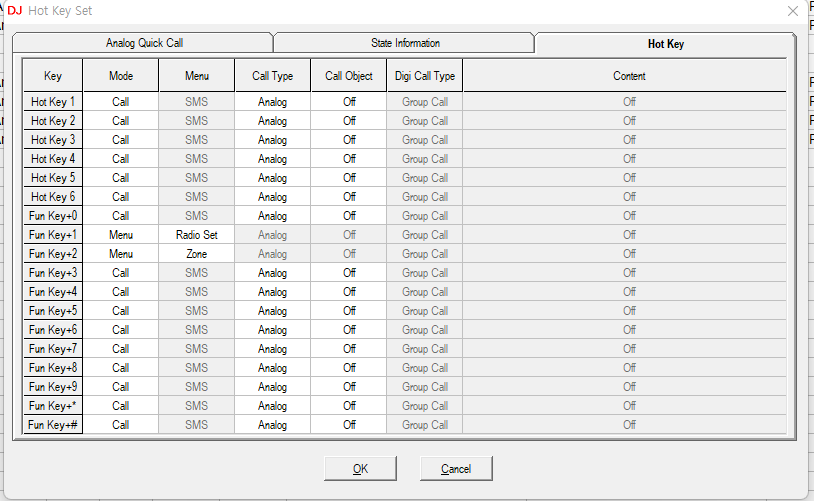Select the Fun Key+6 row label

click(x=53, y=330)
